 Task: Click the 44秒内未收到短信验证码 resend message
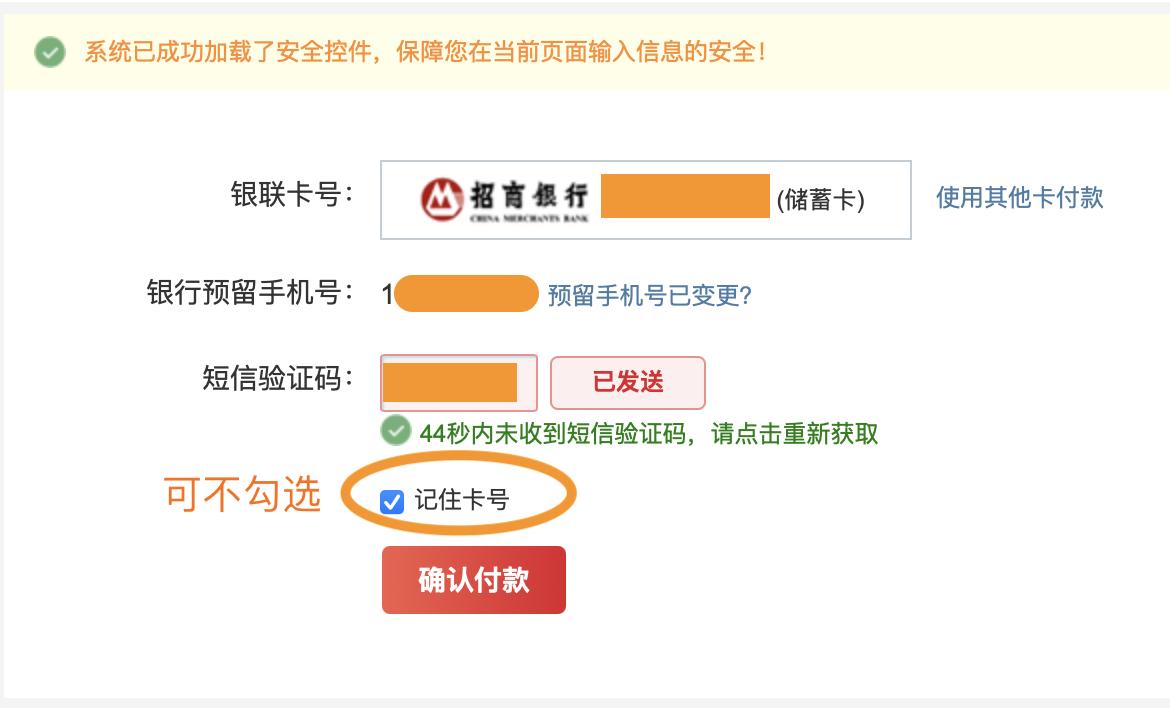coord(649,433)
